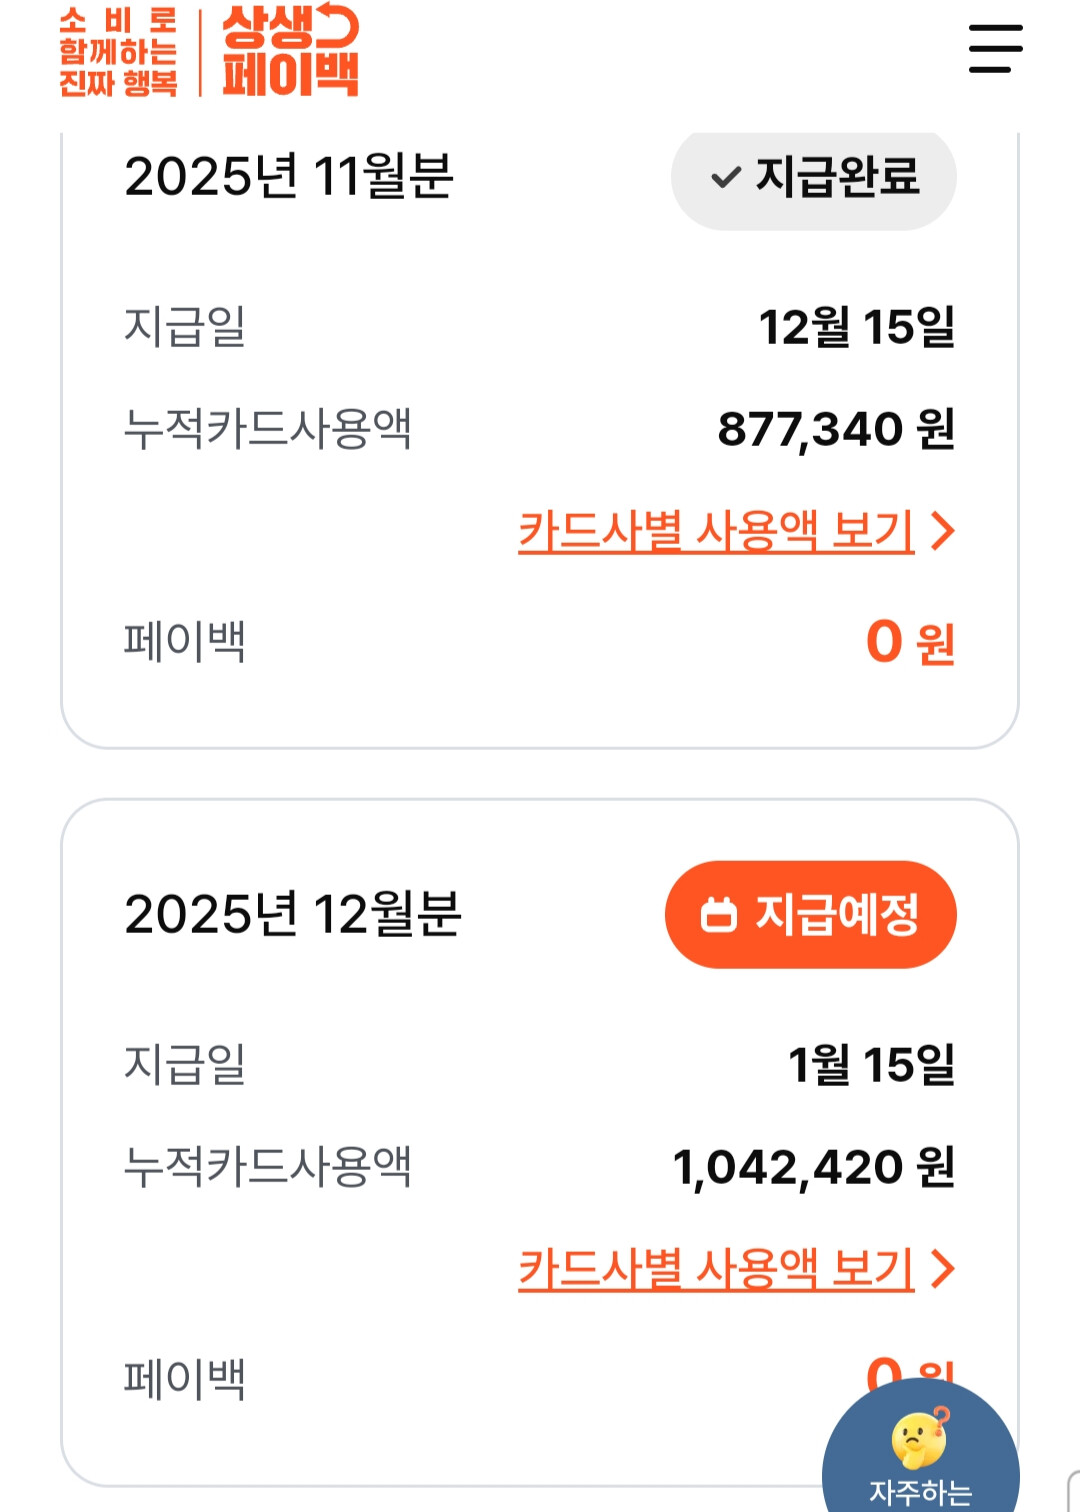
Task: Expand November card usage via chevron arrow
Action: (942, 531)
